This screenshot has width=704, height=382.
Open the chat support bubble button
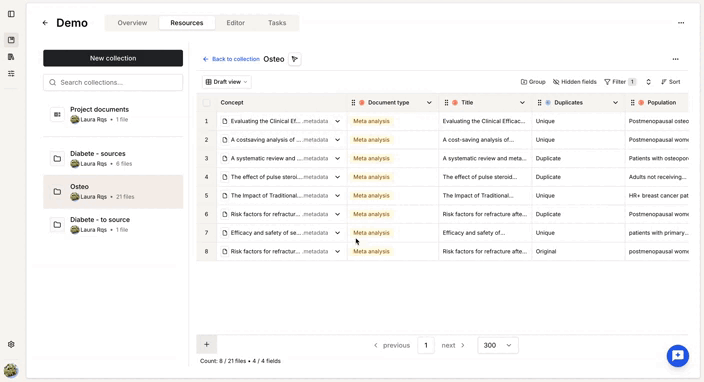coord(678,356)
